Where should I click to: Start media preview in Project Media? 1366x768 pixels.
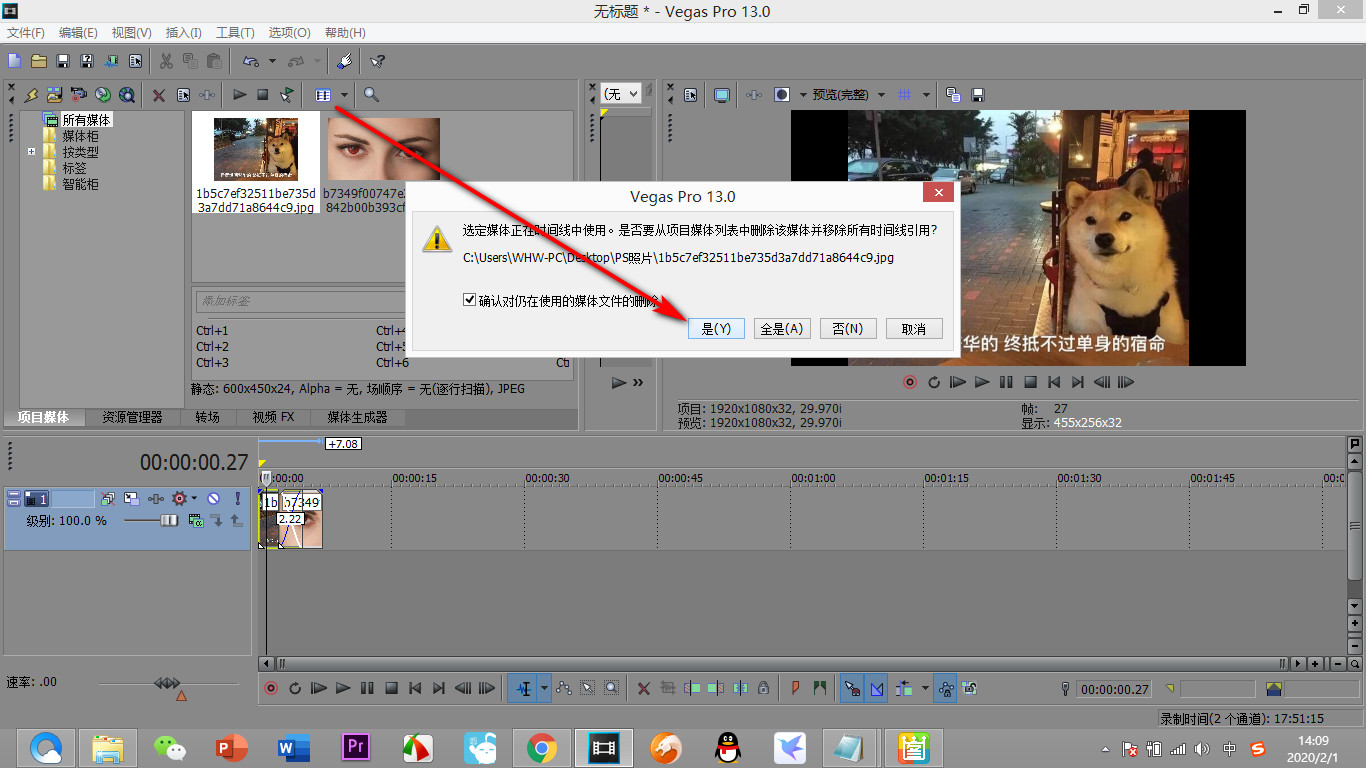point(240,95)
